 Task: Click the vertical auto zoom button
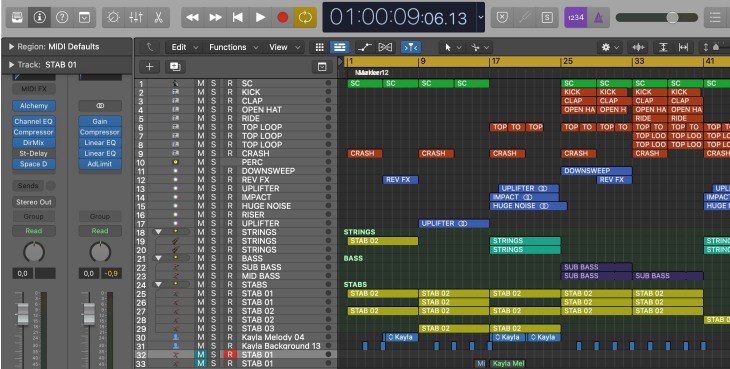point(663,47)
